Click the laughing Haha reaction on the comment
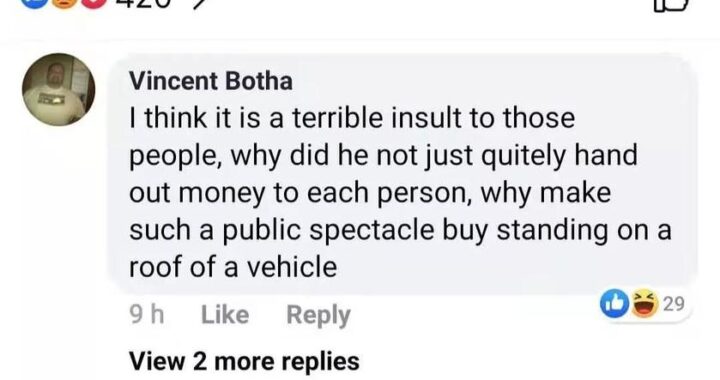 [644, 303]
